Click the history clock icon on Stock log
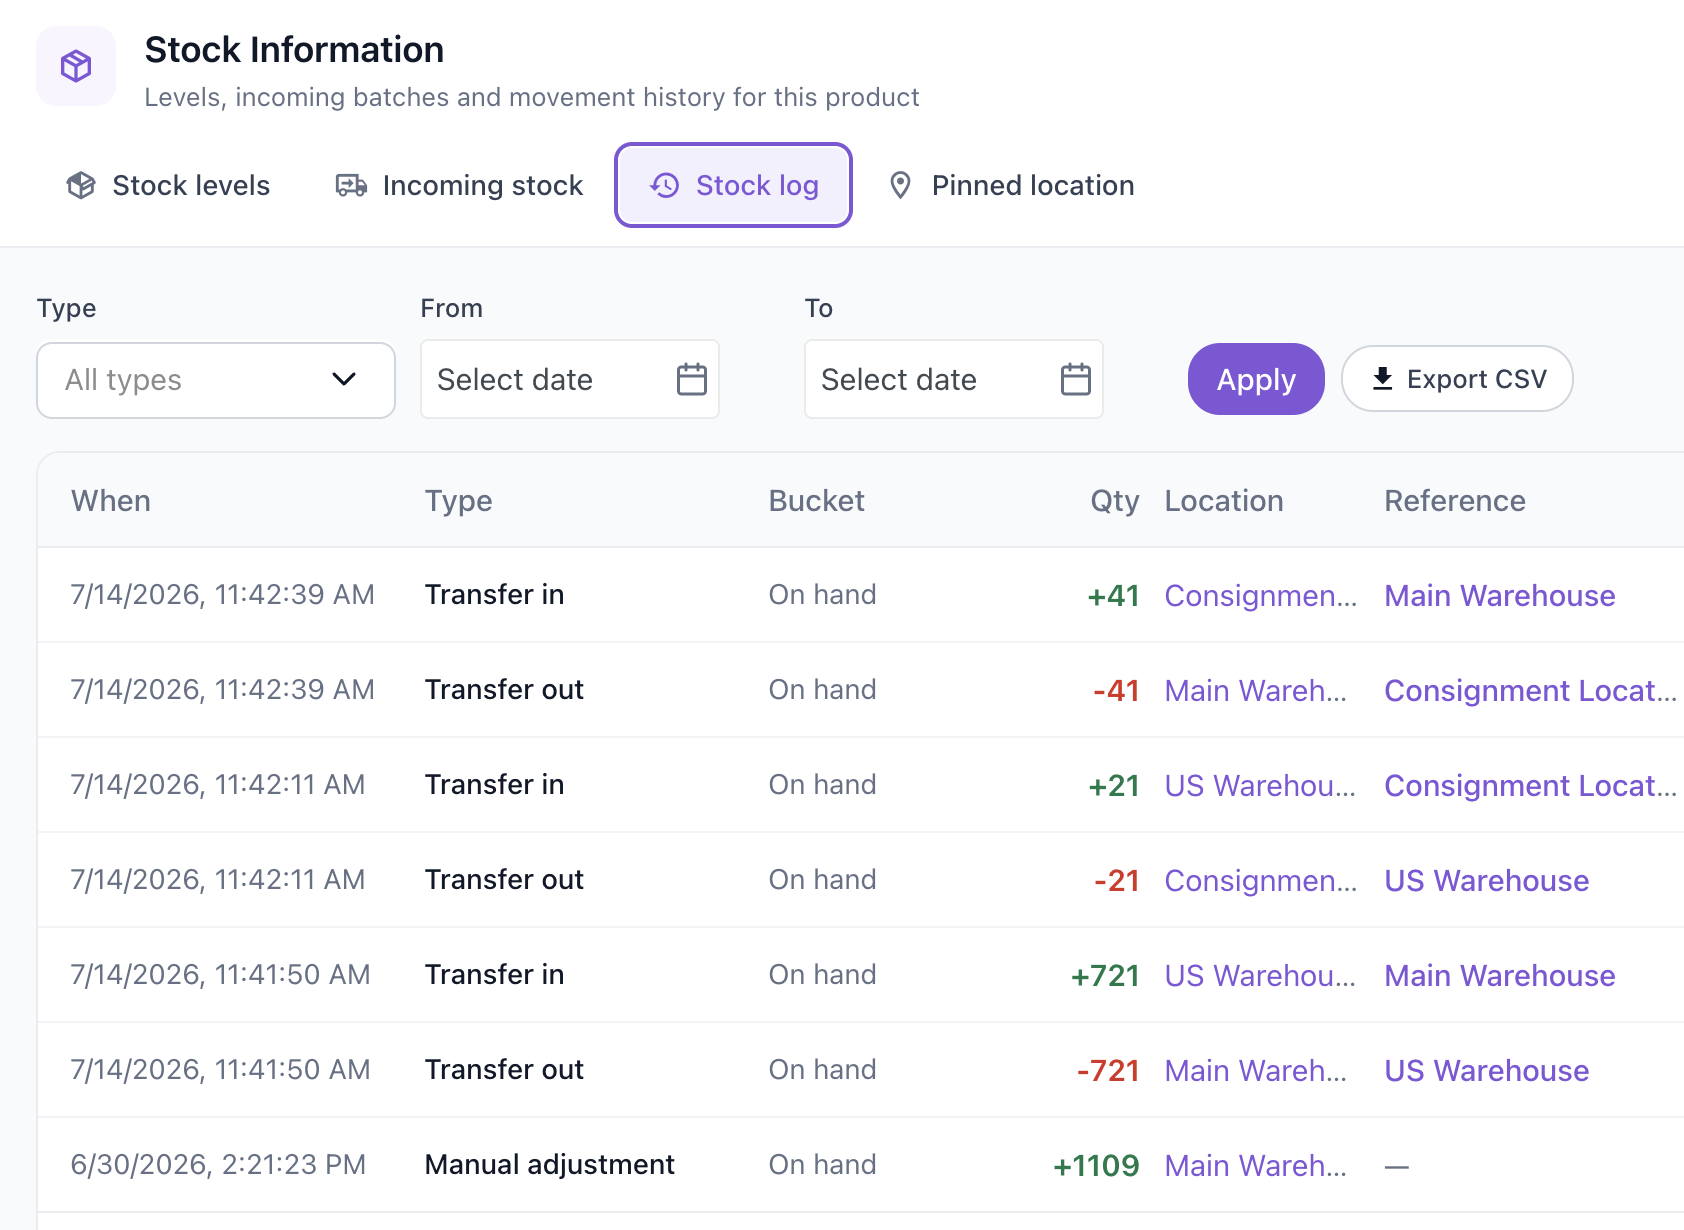This screenshot has width=1684, height=1230. click(665, 185)
